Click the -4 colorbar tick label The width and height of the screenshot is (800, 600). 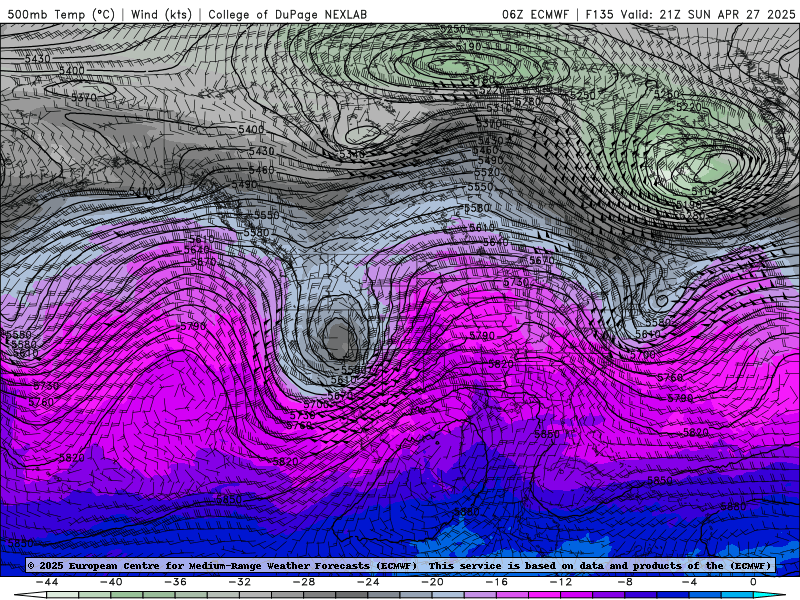point(689,582)
